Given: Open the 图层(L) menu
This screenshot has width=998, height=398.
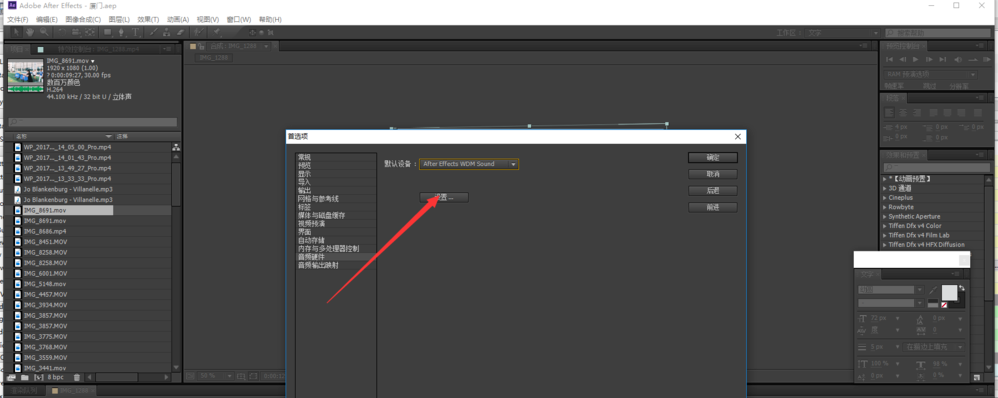Looking at the screenshot, I should point(119,20).
